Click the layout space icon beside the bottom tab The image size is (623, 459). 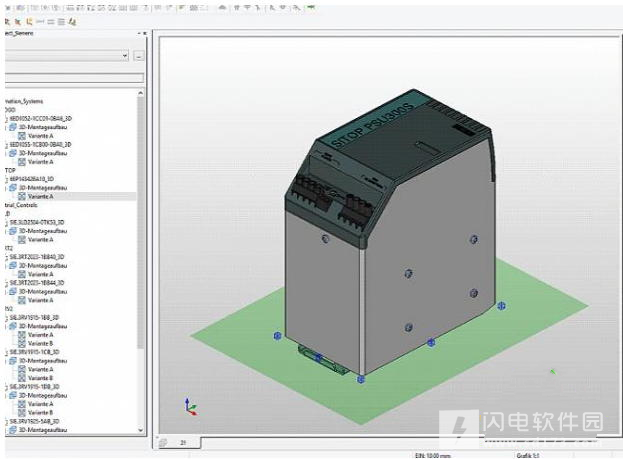pyautogui.click(x=163, y=442)
